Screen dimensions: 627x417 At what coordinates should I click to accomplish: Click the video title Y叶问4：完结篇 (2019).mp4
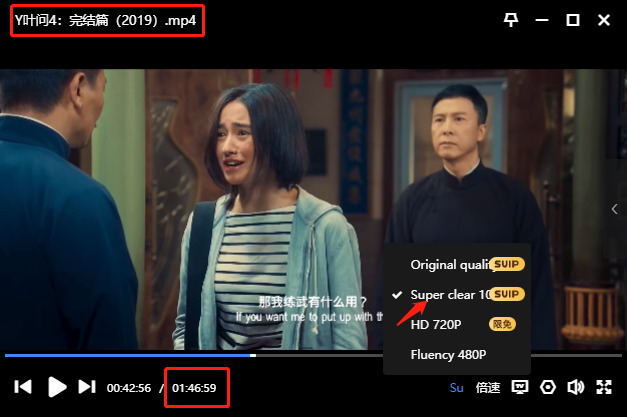(x=106, y=20)
